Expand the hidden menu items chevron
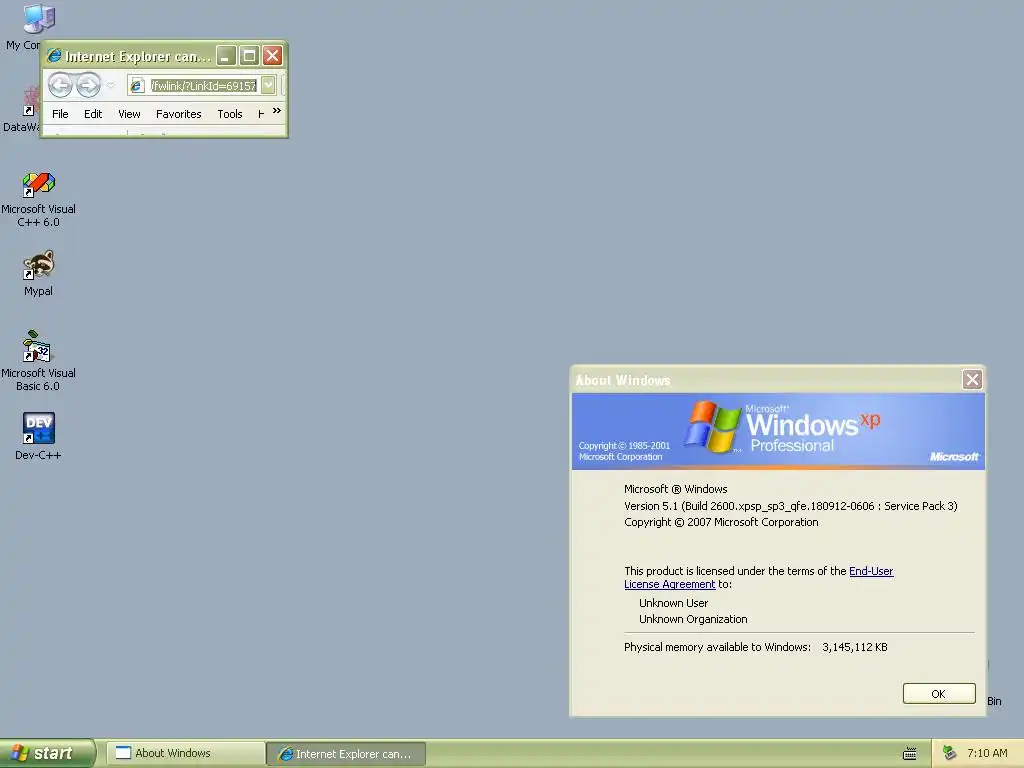The image size is (1024, 768). pyautogui.click(x=277, y=111)
